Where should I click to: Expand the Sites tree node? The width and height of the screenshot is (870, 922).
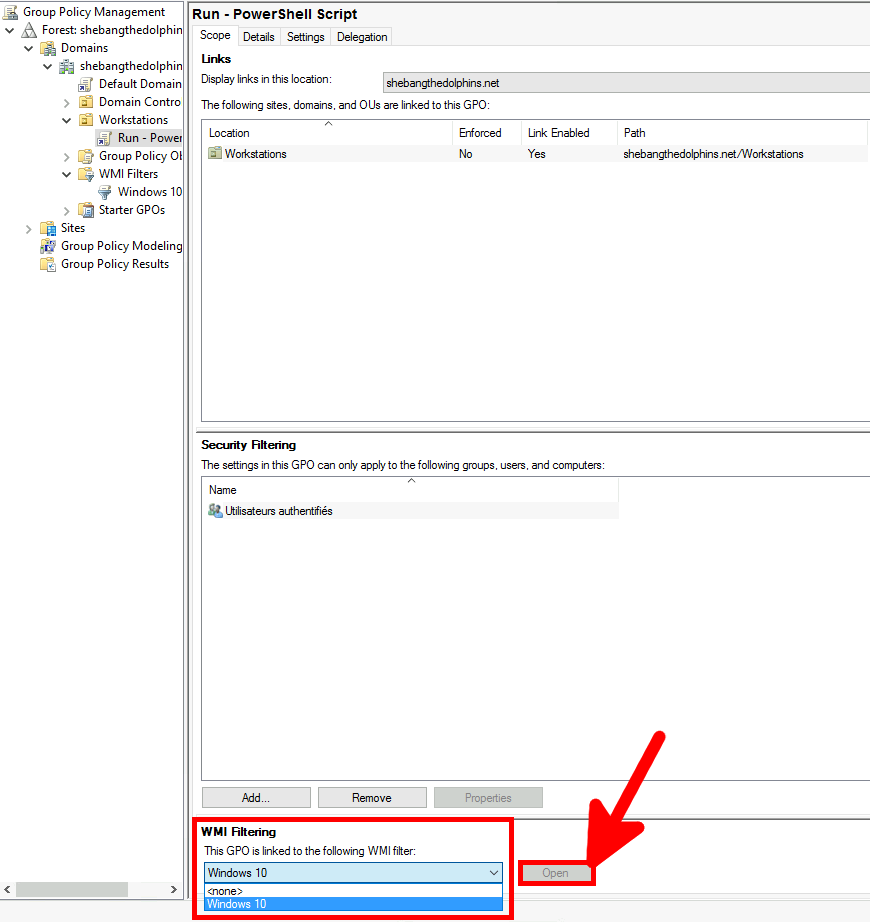point(29,227)
